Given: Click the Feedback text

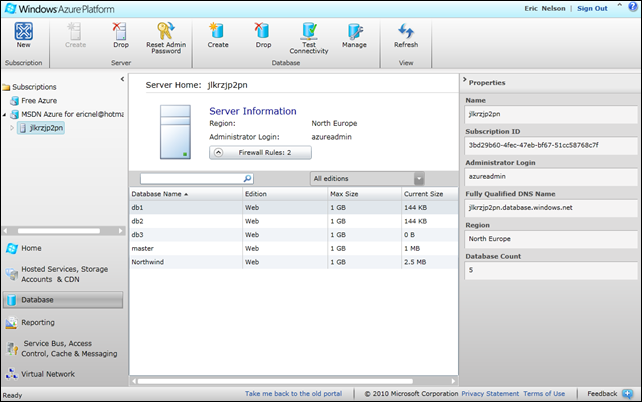Looking at the screenshot, I should tap(602, 393).
